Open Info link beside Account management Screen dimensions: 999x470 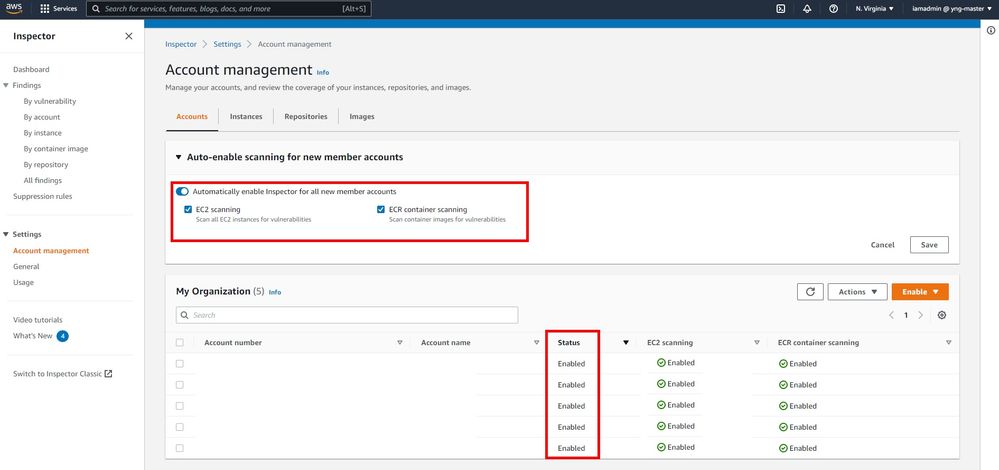coord(323,73)
